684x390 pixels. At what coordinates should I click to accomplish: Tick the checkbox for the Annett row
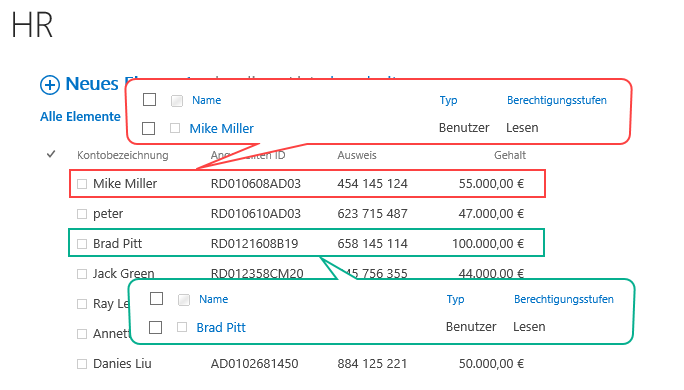(x=82, y=334)
